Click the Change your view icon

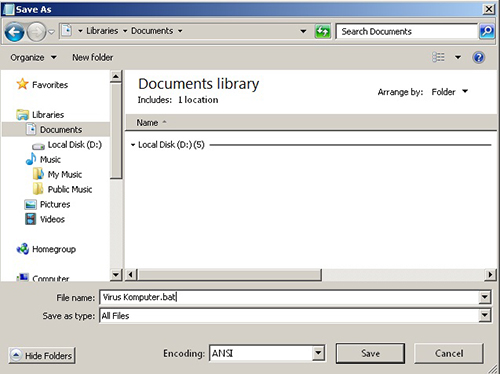pos(438,57)
